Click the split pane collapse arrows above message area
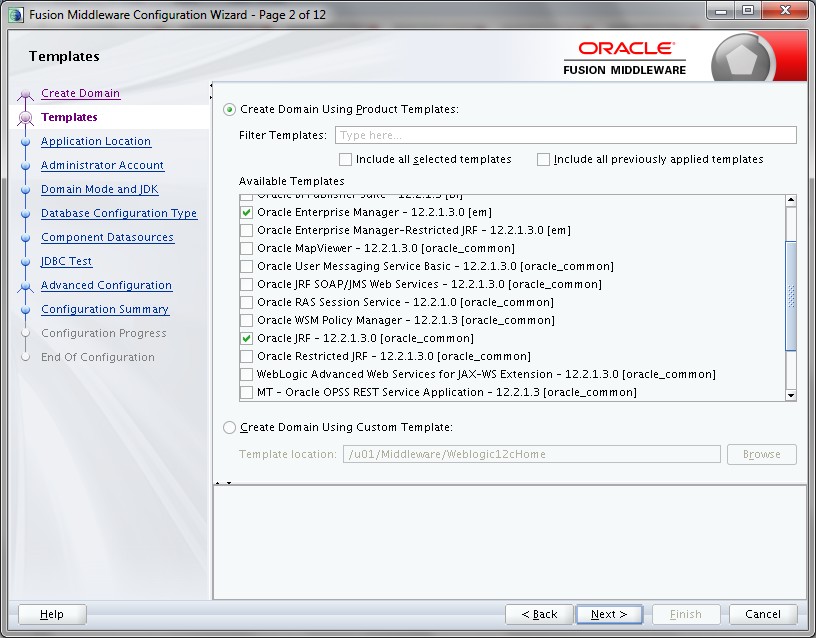816x638 pixels. click(x=224, y=483)
